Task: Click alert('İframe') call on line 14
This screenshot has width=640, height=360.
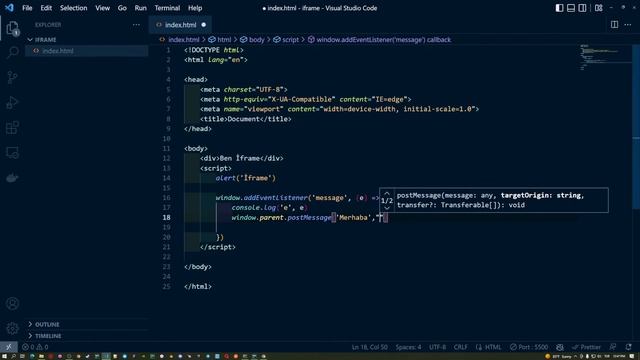Action: tap(246, 178)
